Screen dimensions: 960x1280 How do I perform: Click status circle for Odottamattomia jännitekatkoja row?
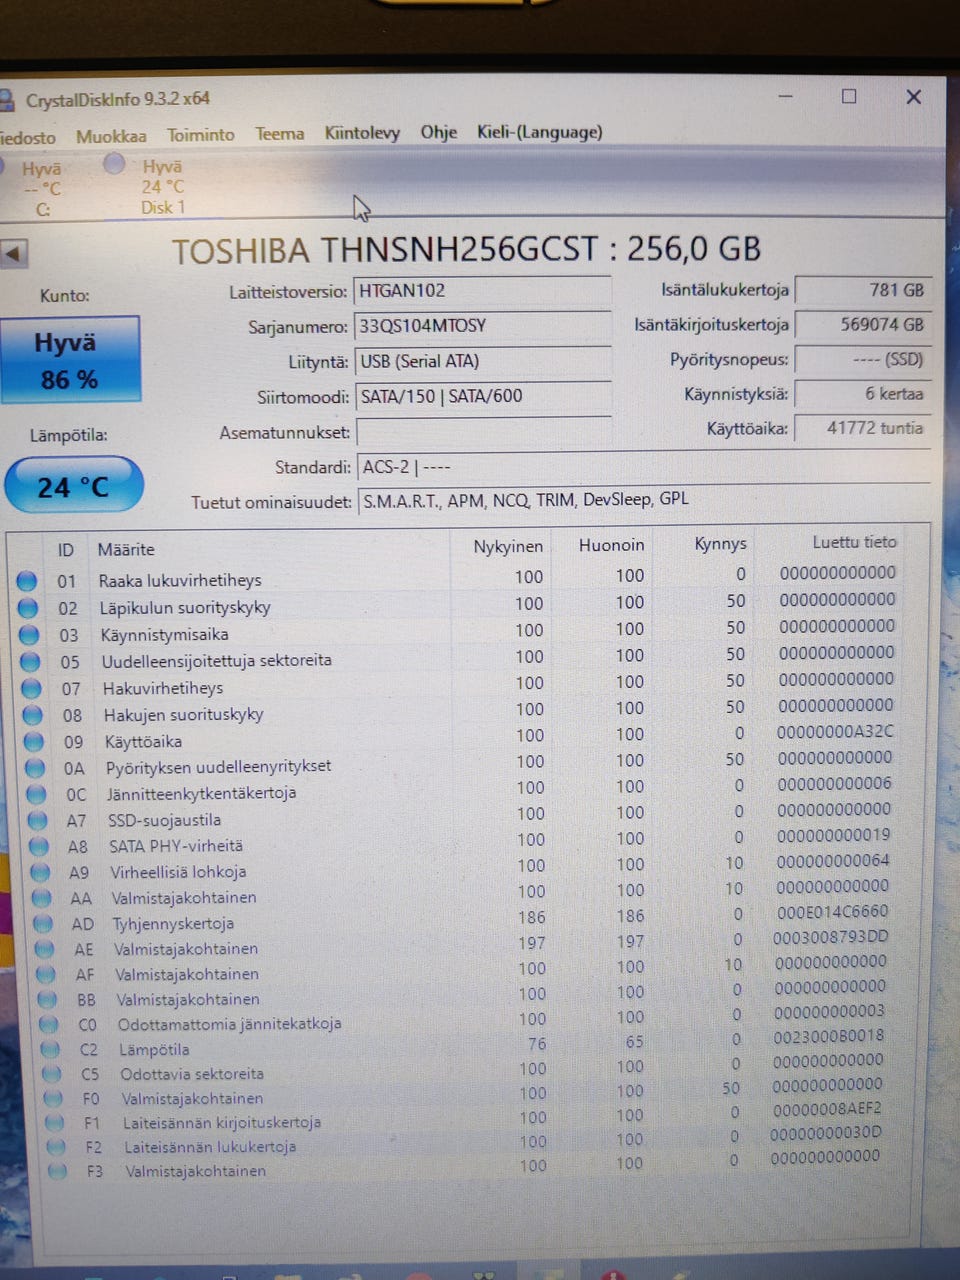[x=49, y=1024]
